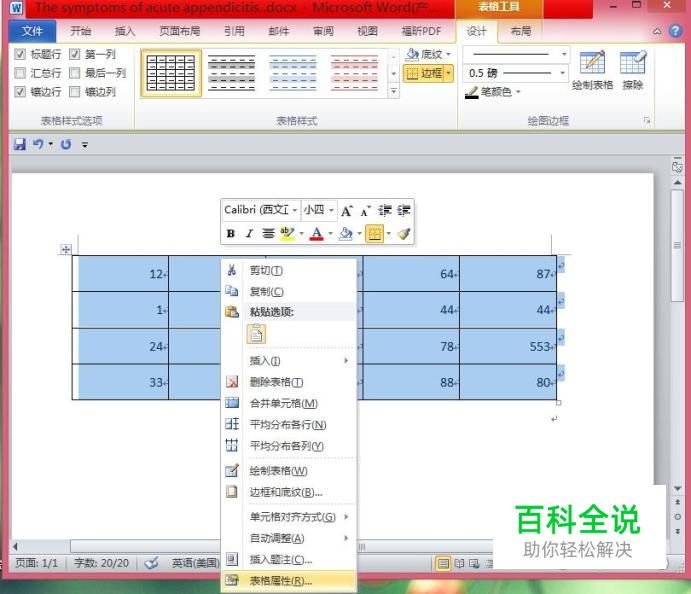
Task: Click the spell check icon in status bar
Action: 151,563
